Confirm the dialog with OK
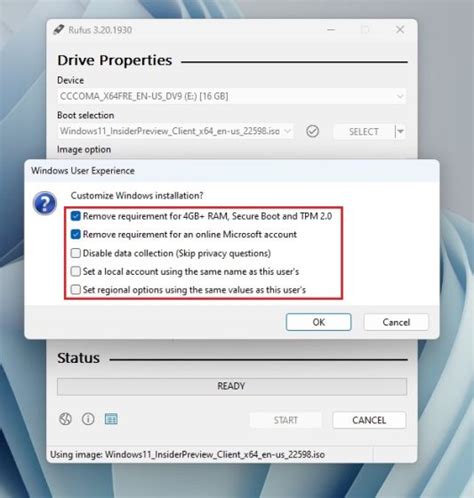Viewport: 474px width, 498px height. [x=318, y=322]
